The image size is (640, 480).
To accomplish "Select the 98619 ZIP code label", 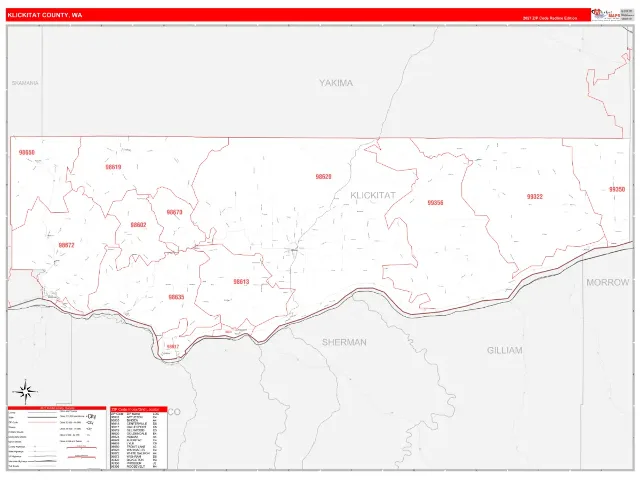I will pos(113,167).
